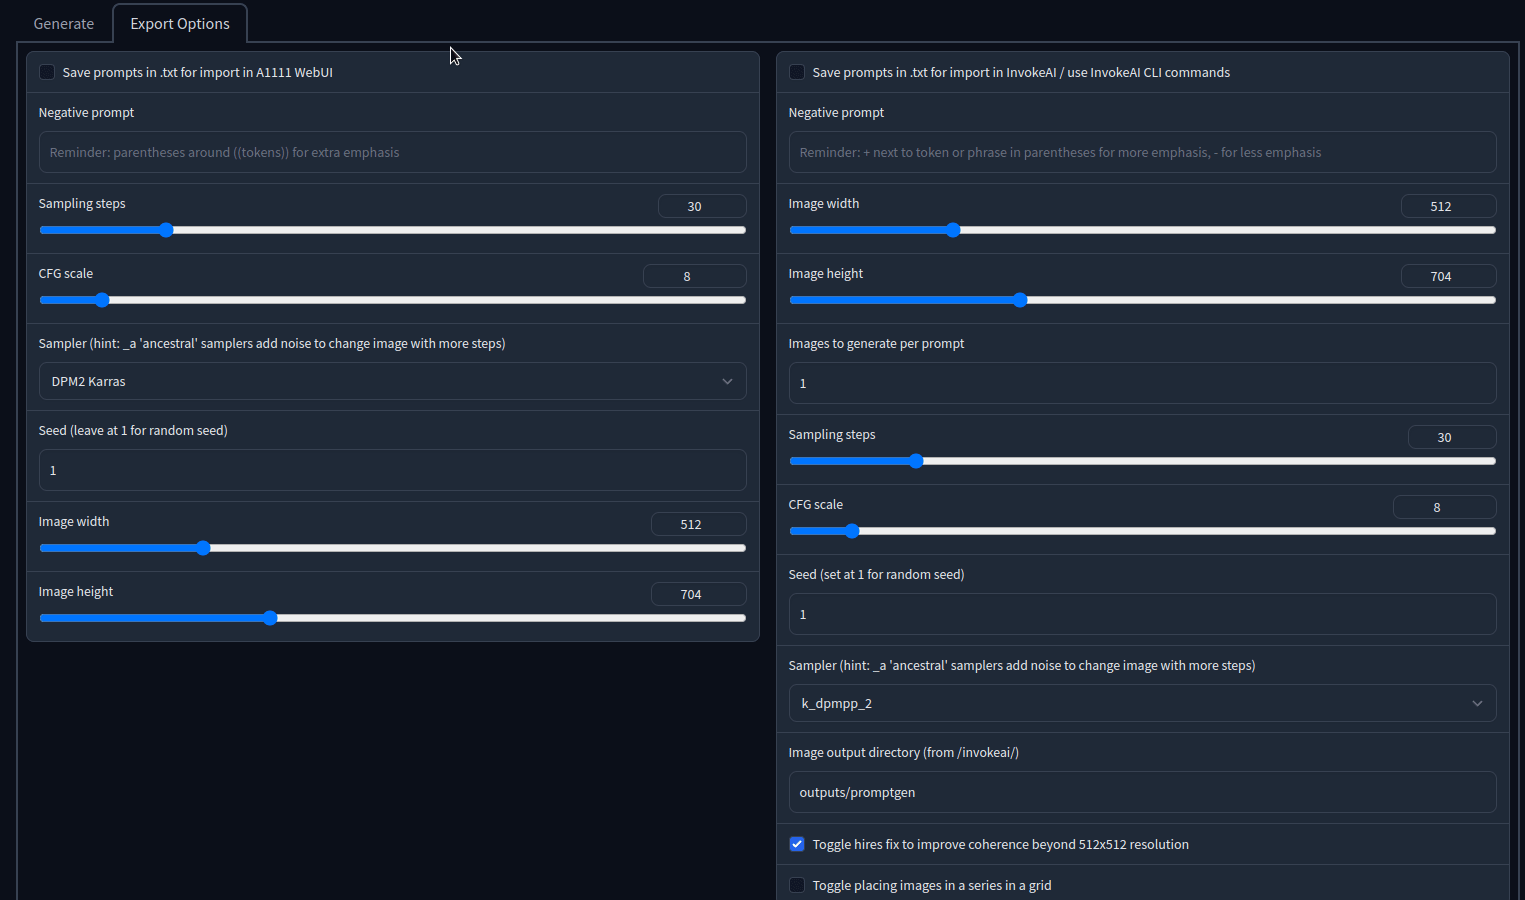Disable the hires fix toggle checkbox
Viewport: 1525px width, 900px height.
(x=797, y=844)
